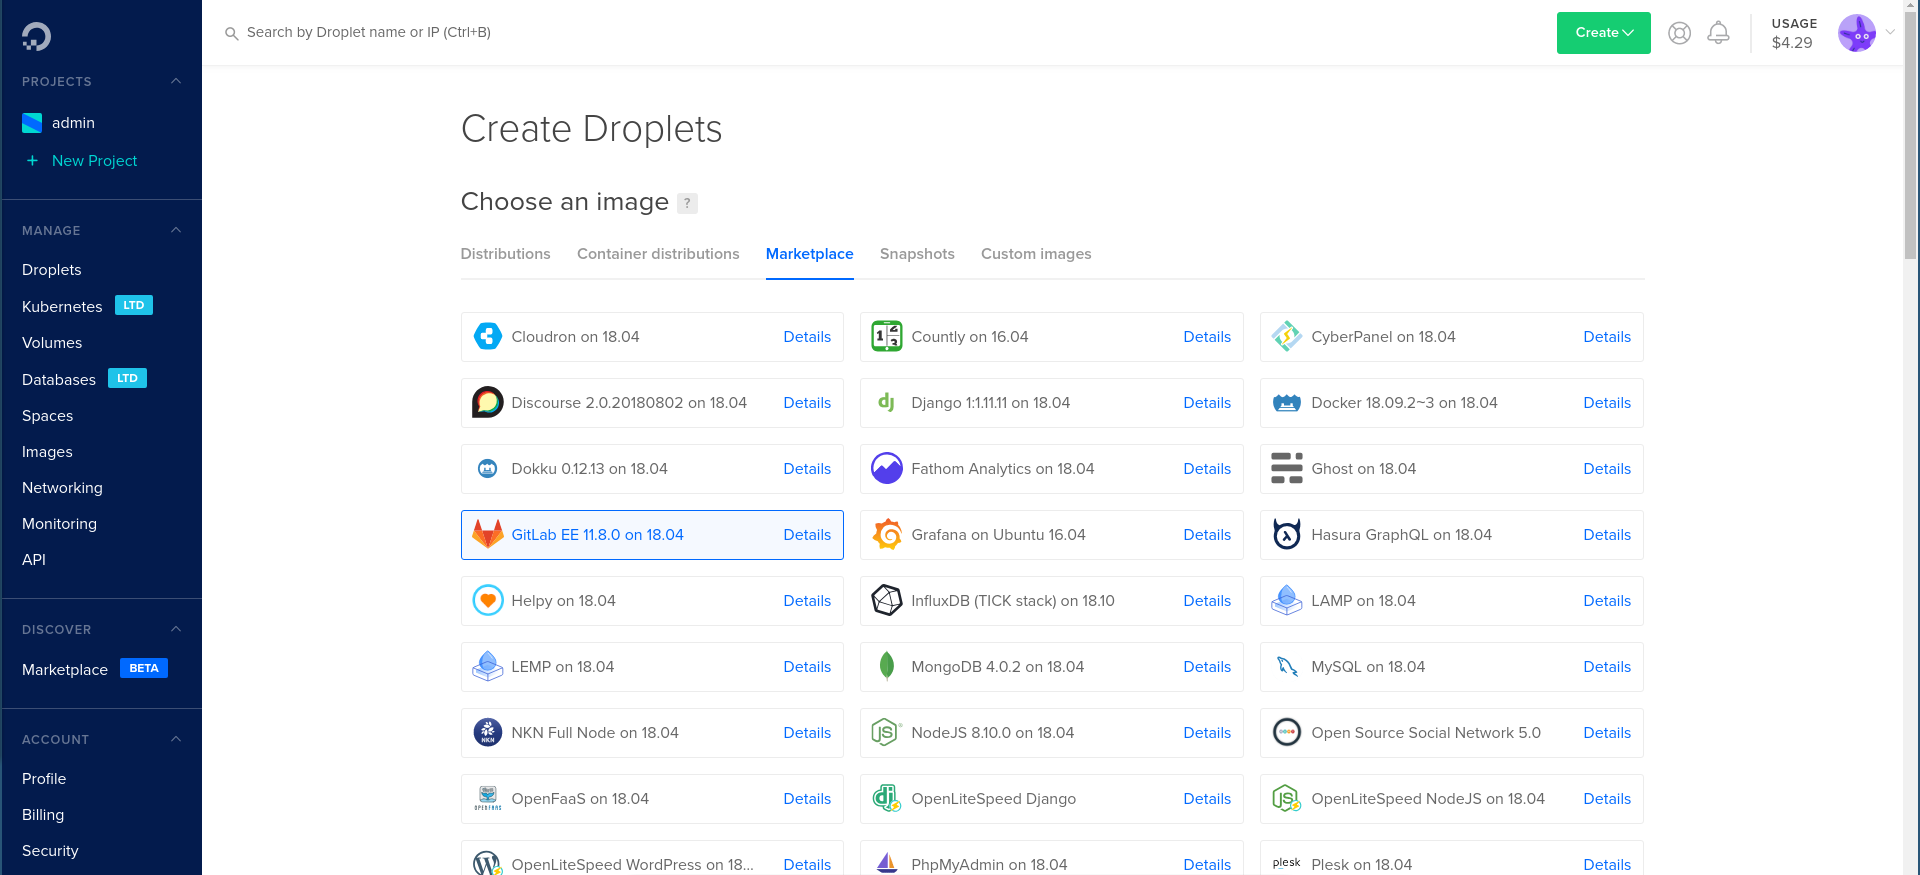Image resolution: width=1920 pixels, height=875 pixels.
Task: Select Open Source Social Network 5.0 card
Action: (1452, 733)
